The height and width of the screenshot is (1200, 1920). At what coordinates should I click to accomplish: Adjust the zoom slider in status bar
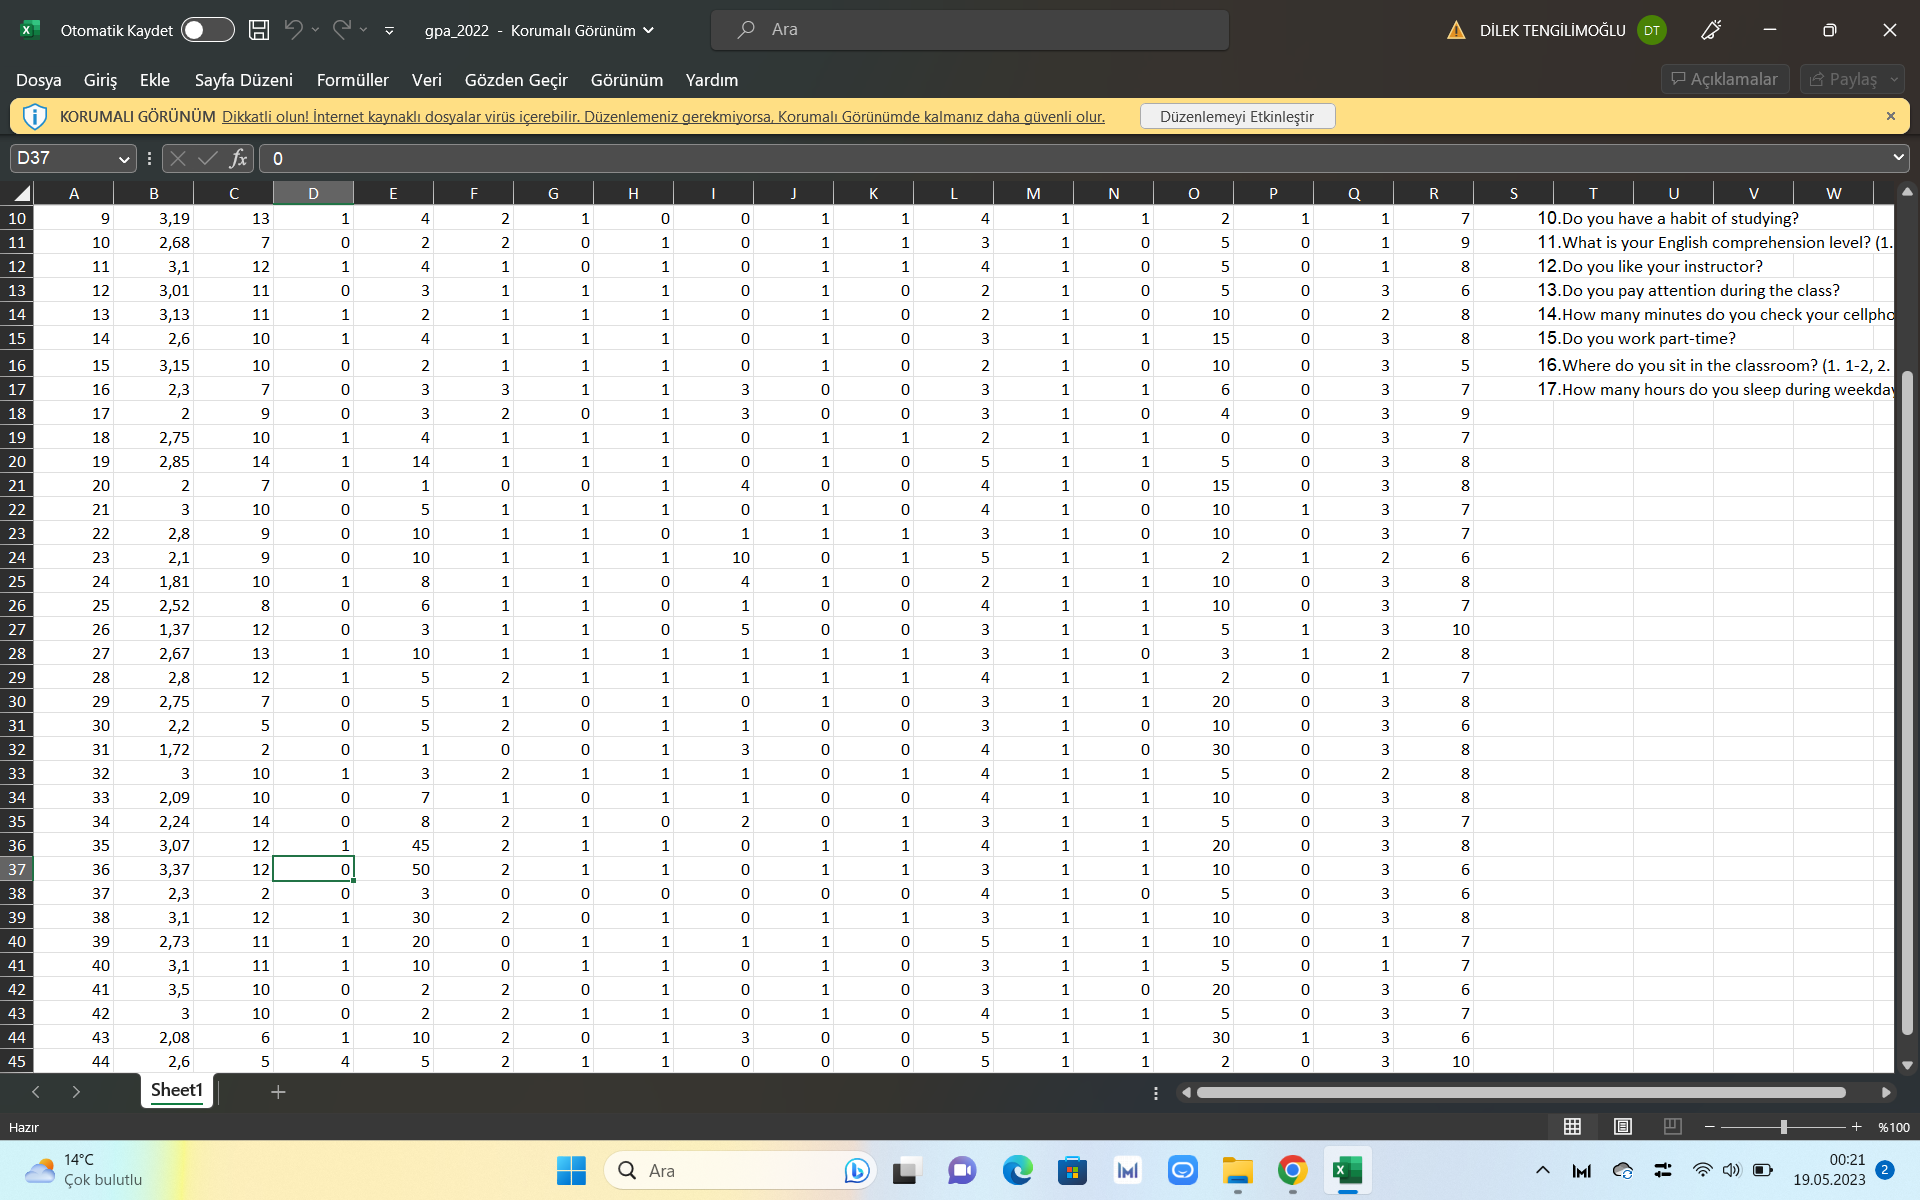click(1784, 1126)
